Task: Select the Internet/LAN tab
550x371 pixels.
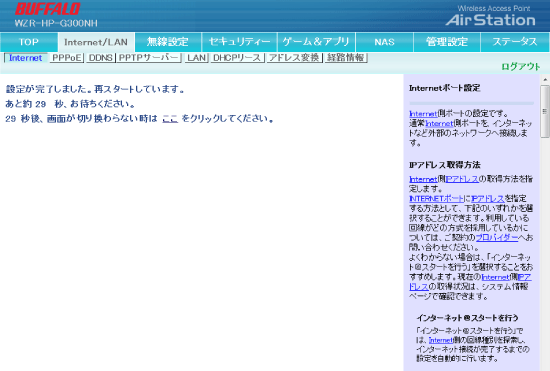Action: (x=96, y=42)
